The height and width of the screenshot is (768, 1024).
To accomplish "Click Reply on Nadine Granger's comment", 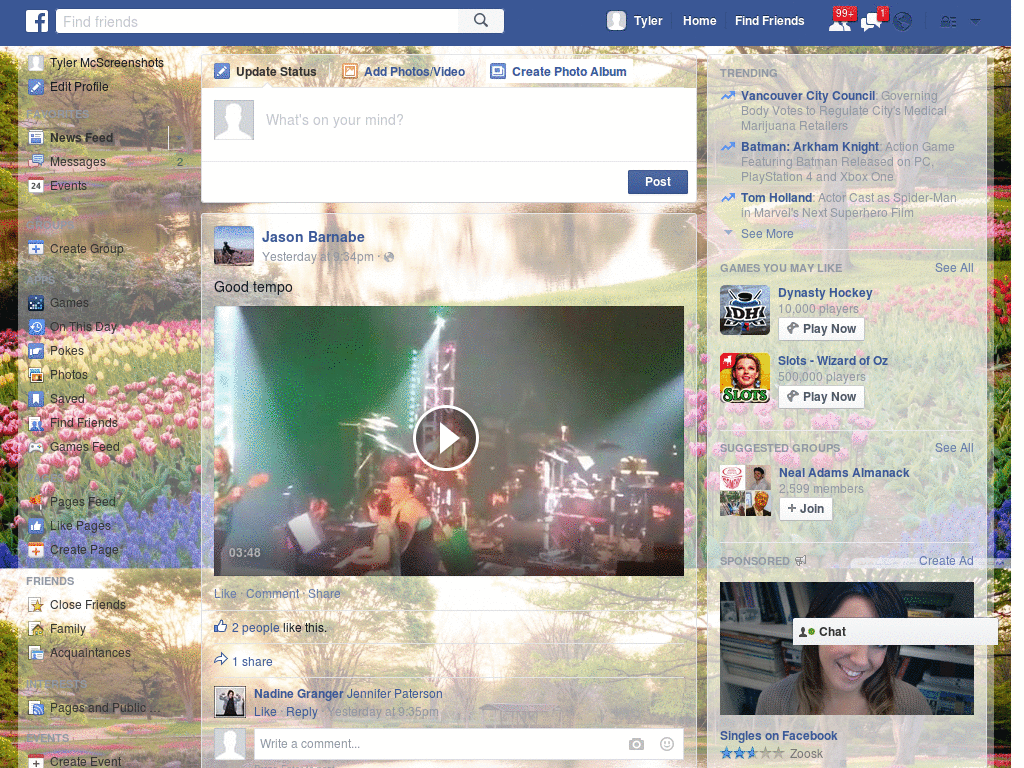I will (302, 712).
